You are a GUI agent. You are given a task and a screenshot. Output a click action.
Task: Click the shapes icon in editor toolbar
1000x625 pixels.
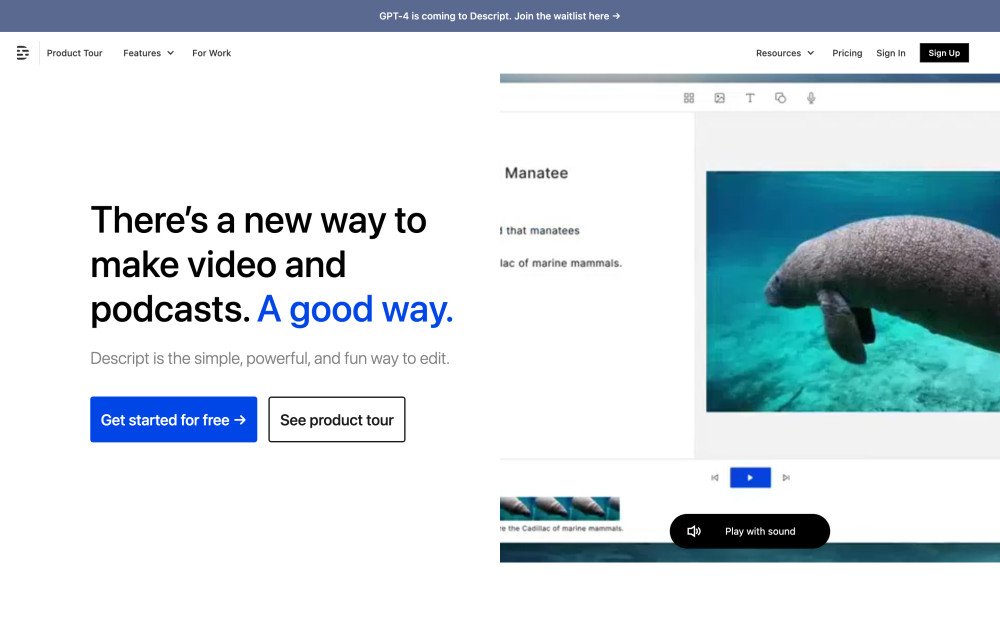tap(781, 98)
